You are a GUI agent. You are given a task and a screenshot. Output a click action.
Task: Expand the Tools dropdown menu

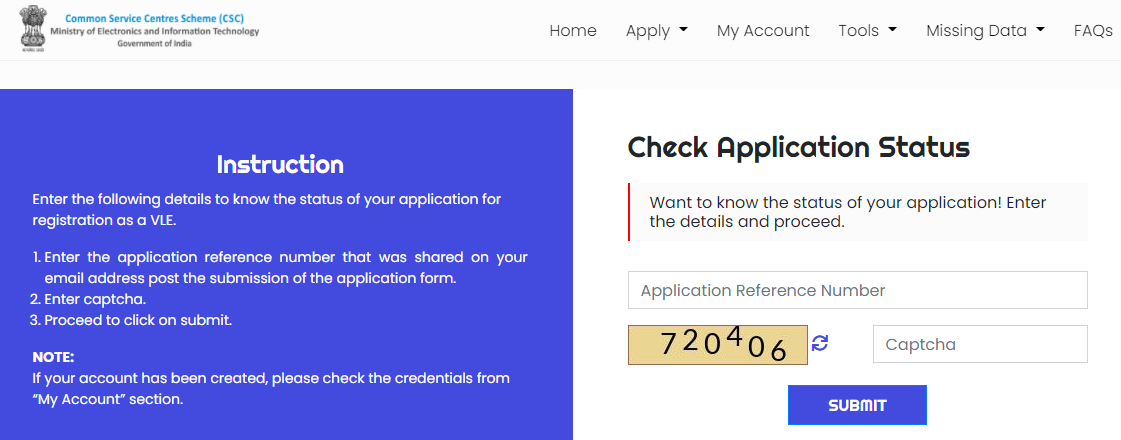[x=867, y=30]
